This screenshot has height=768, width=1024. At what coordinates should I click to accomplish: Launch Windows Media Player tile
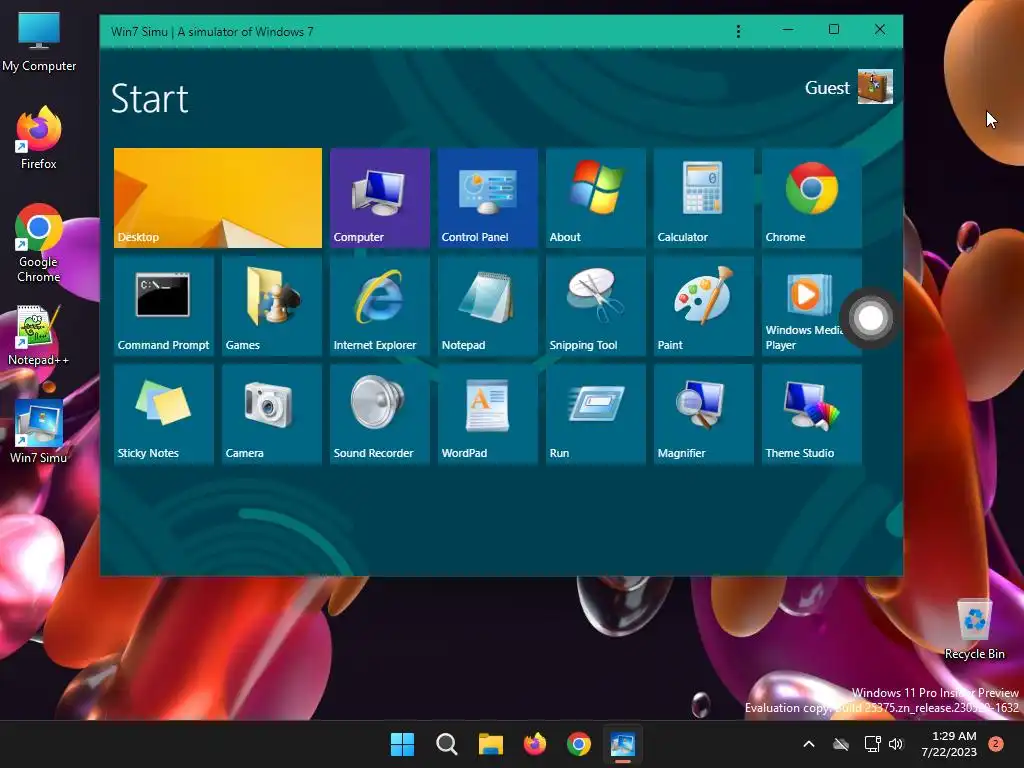point(805,306)
